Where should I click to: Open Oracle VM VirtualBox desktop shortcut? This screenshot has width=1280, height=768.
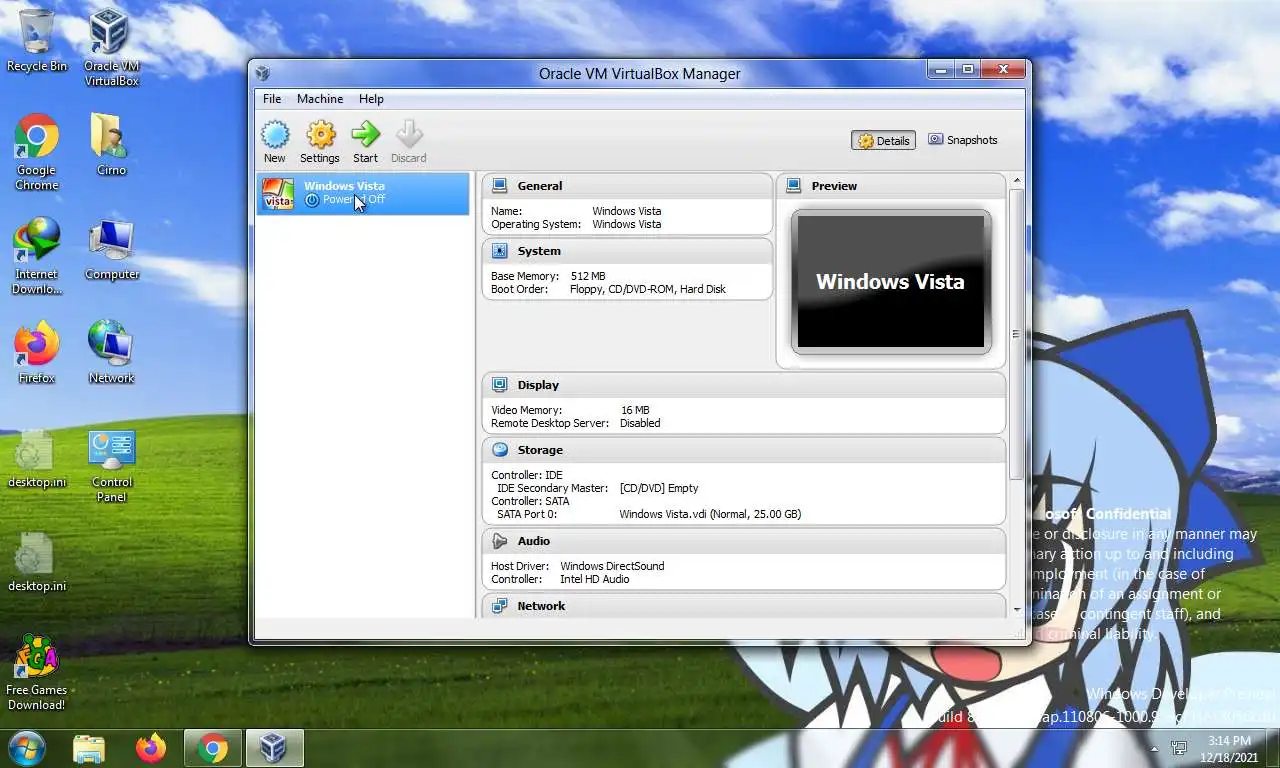pyautogui.click(x=111, y=47)
